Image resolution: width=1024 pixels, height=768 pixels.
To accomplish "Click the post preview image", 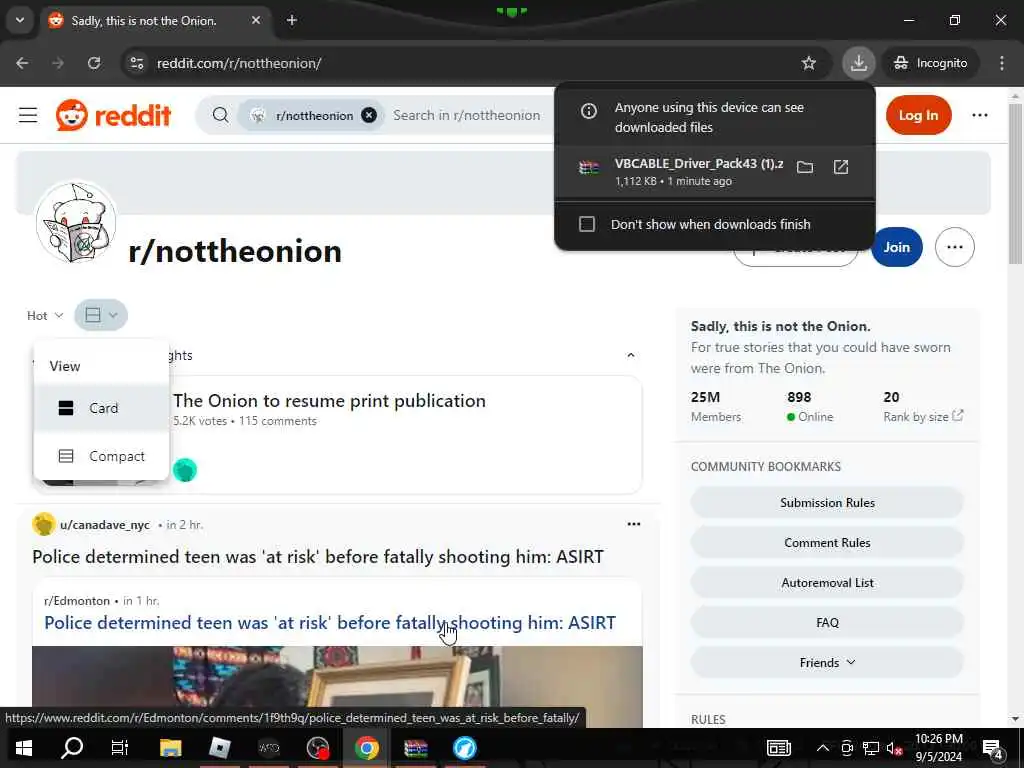I will 337,686.
